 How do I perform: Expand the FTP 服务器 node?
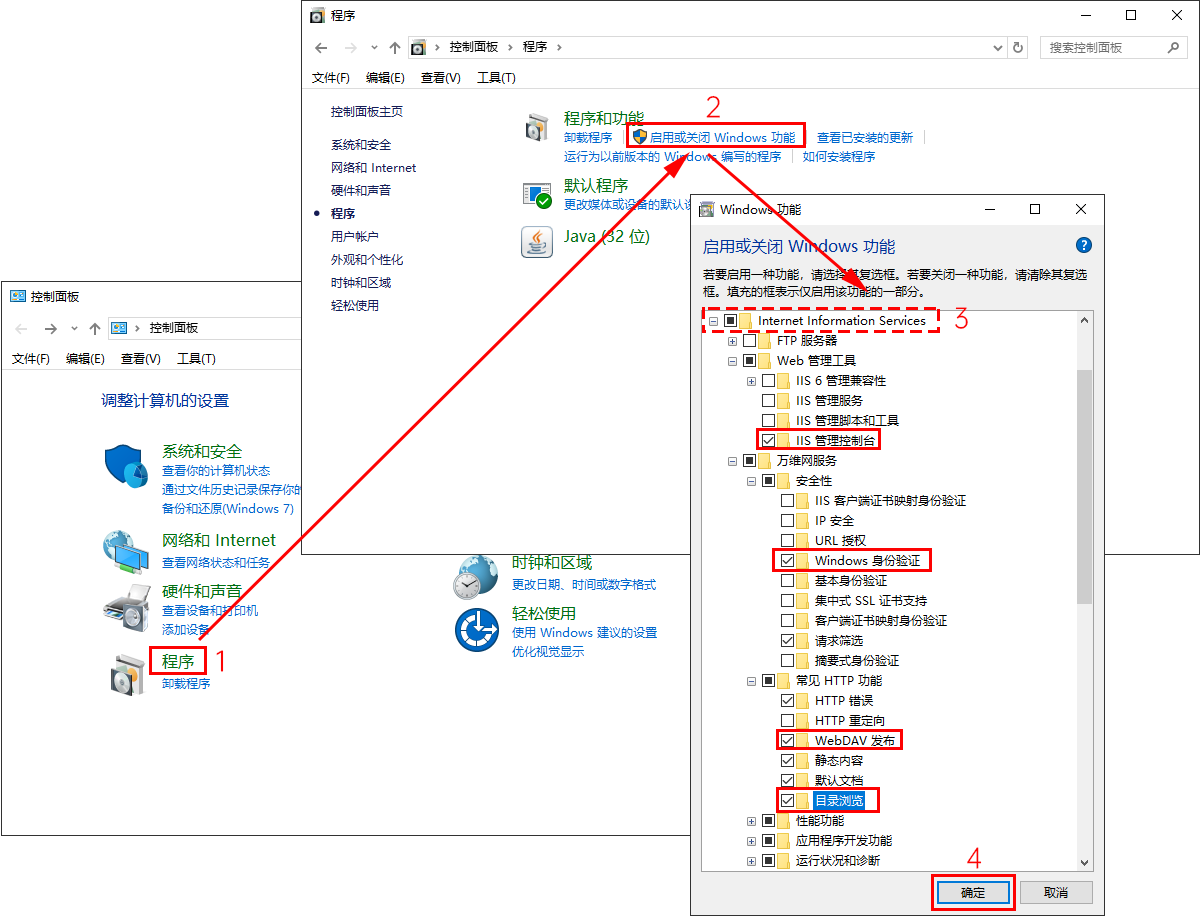(x=733, y=341)
